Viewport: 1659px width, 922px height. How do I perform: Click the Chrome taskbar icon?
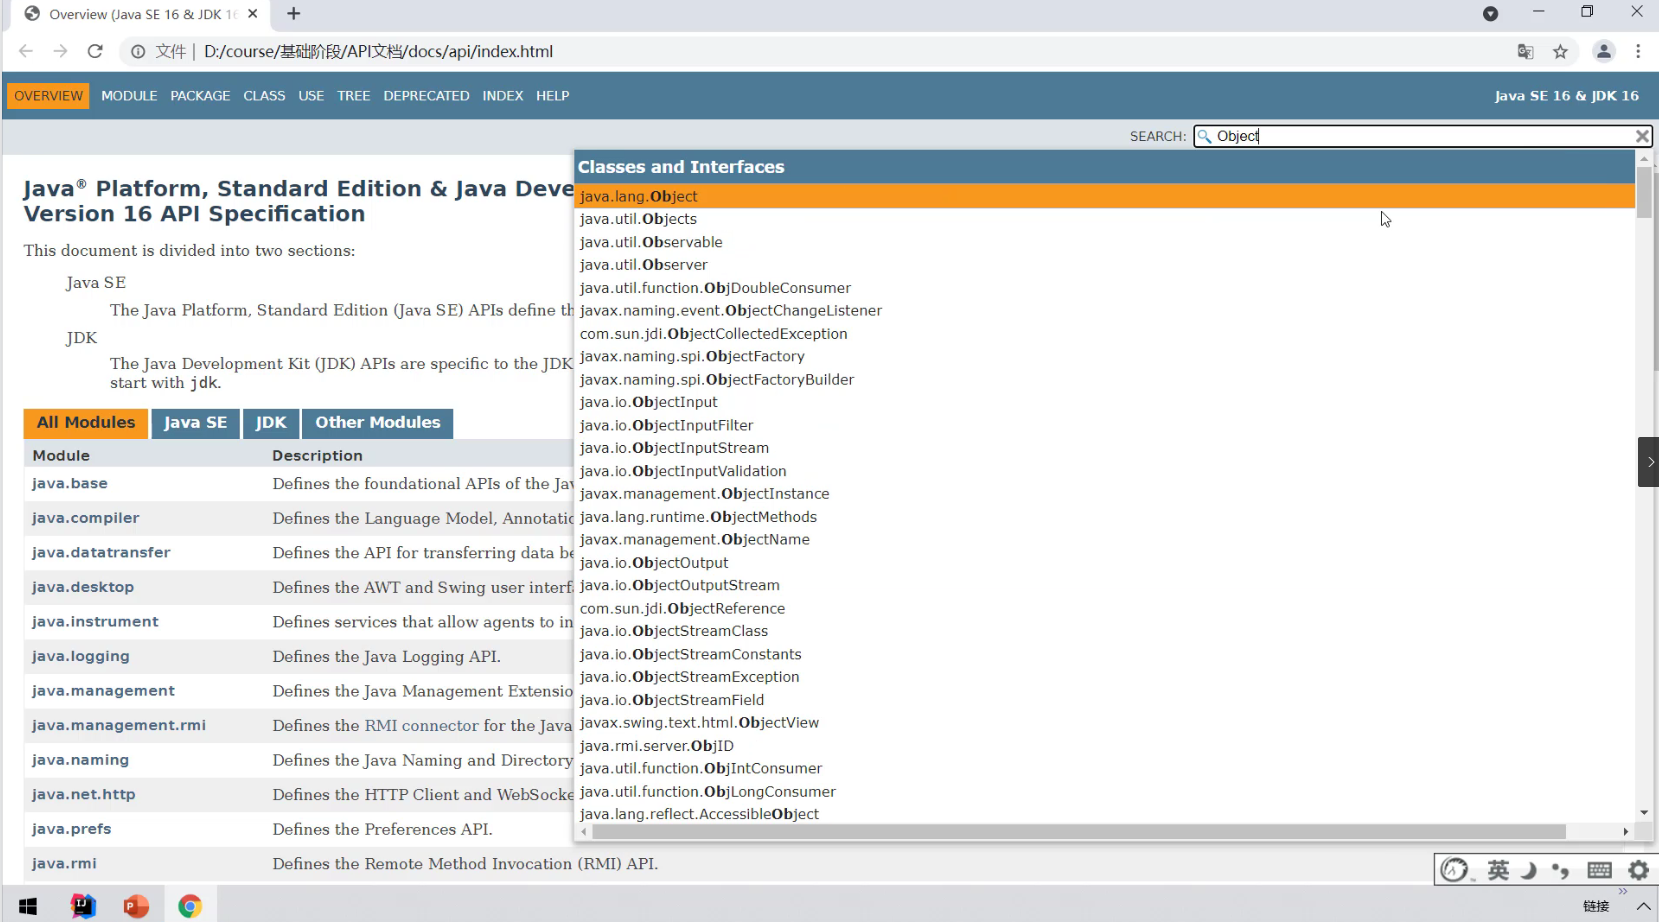(190, 906)
